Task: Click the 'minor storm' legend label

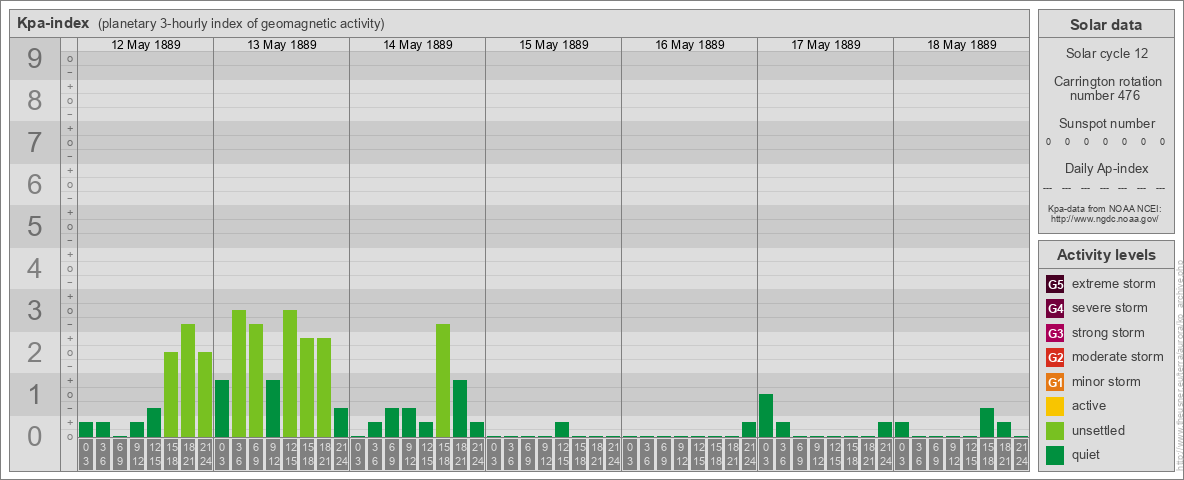Action: coord(1106,382)
